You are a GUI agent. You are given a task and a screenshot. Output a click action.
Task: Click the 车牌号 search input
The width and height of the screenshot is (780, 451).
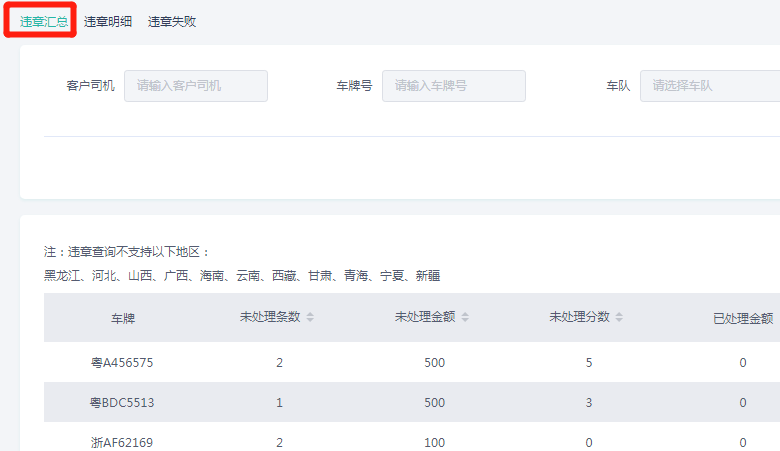point(453,86)
